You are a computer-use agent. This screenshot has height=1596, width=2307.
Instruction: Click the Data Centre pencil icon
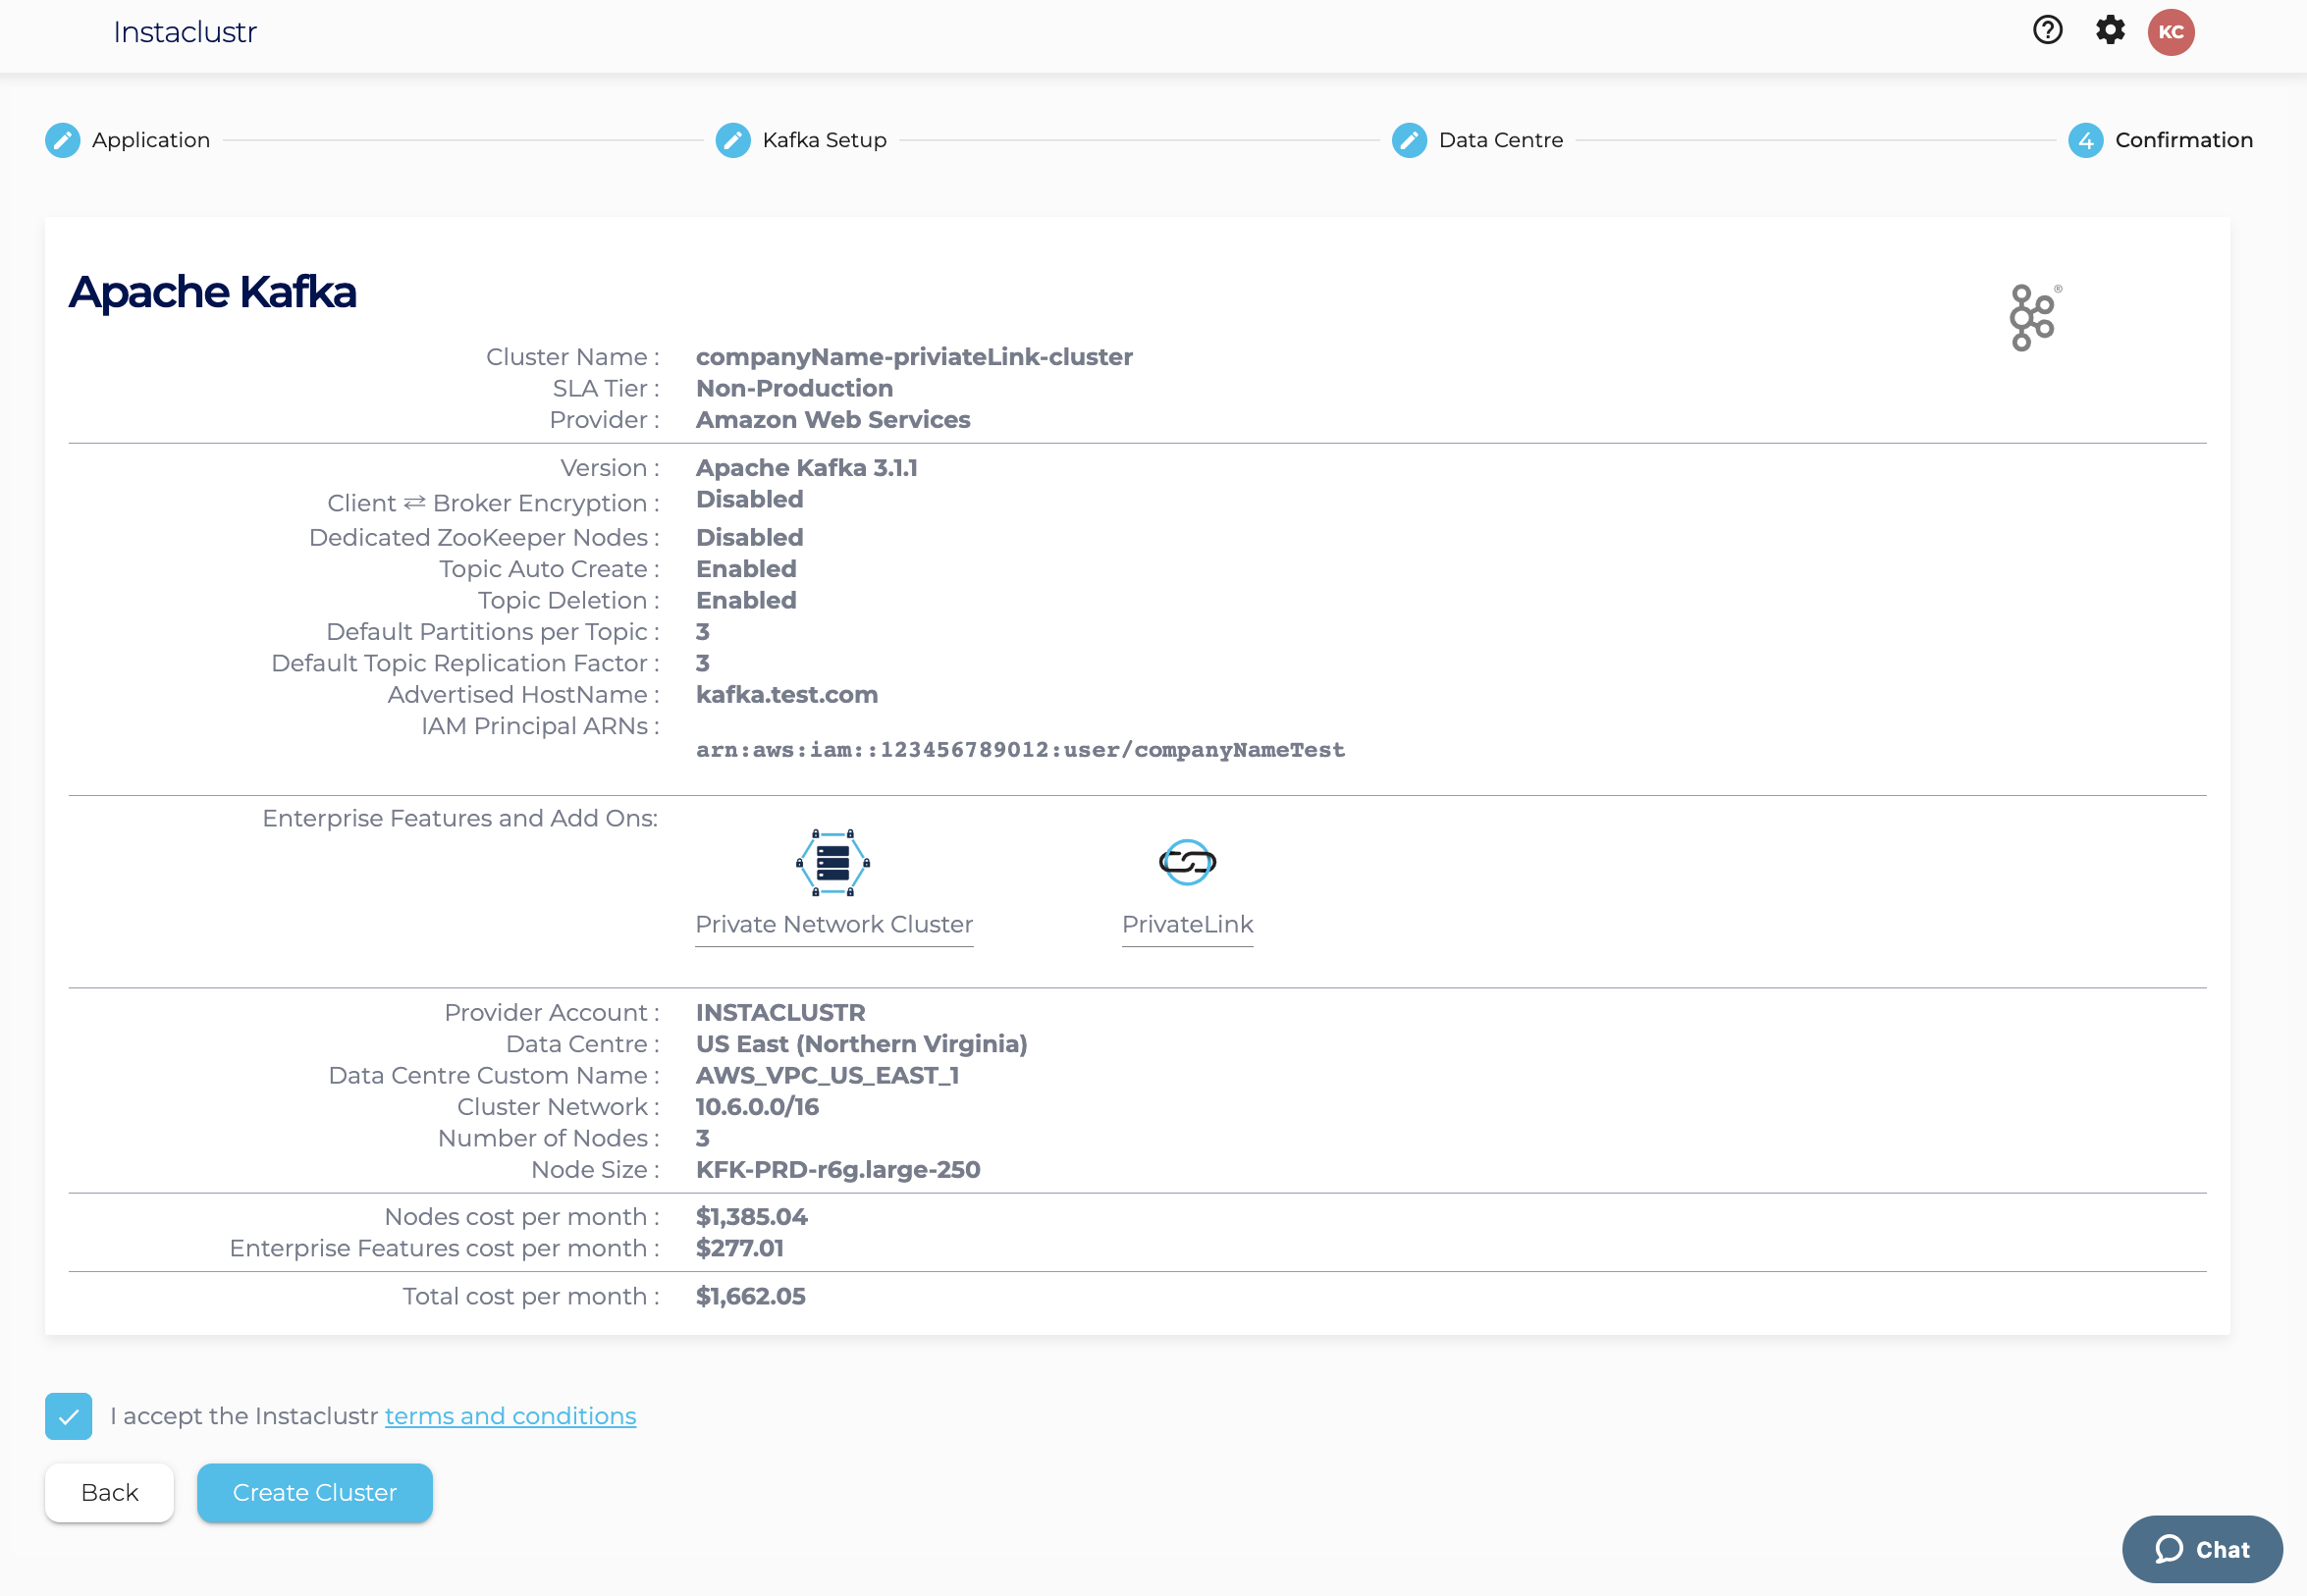point(1408,140)
